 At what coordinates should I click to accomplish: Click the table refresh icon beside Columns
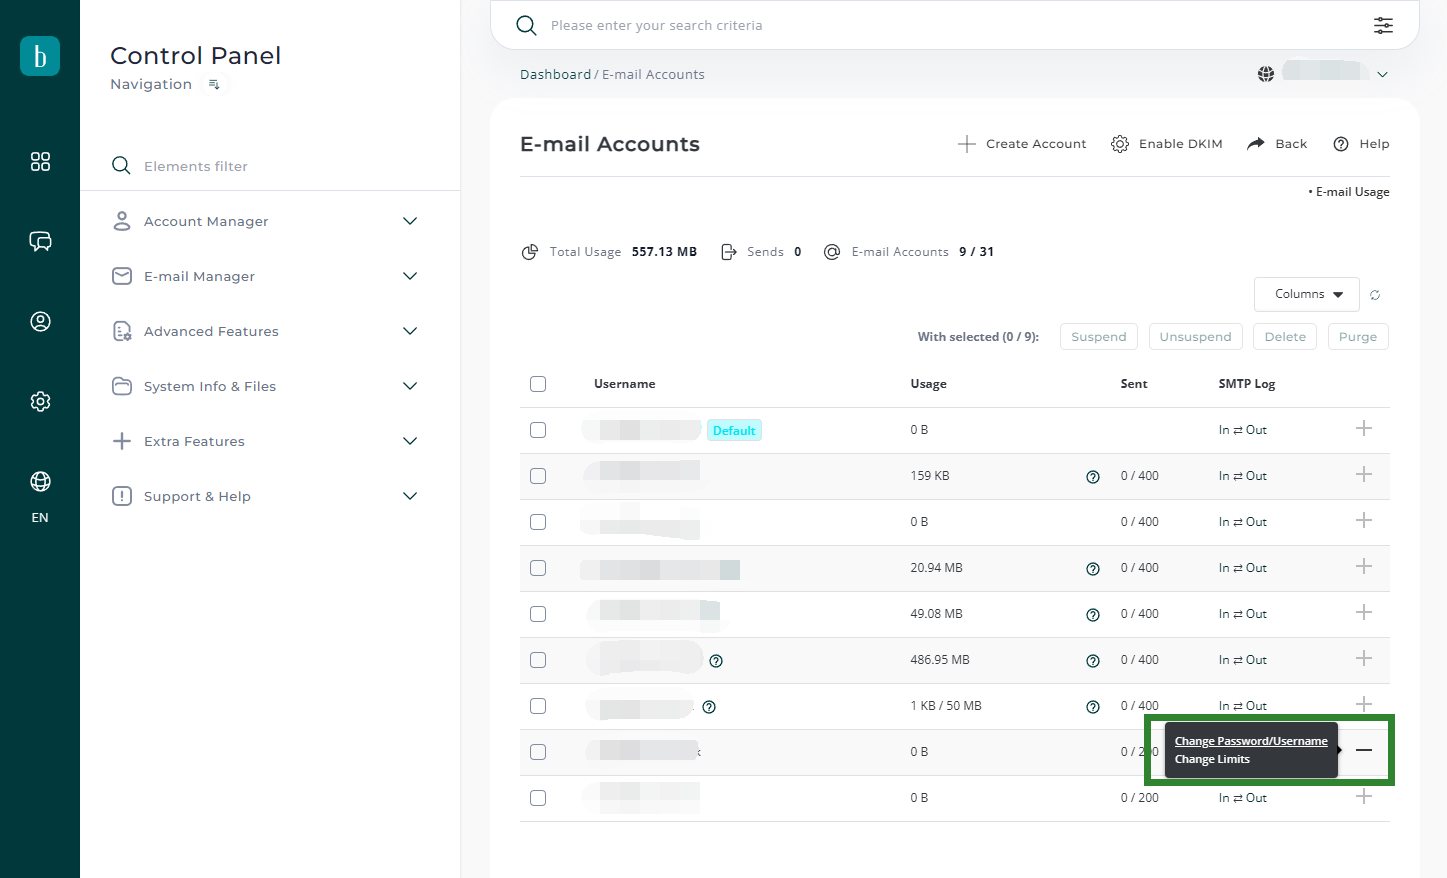(1375, 295)
